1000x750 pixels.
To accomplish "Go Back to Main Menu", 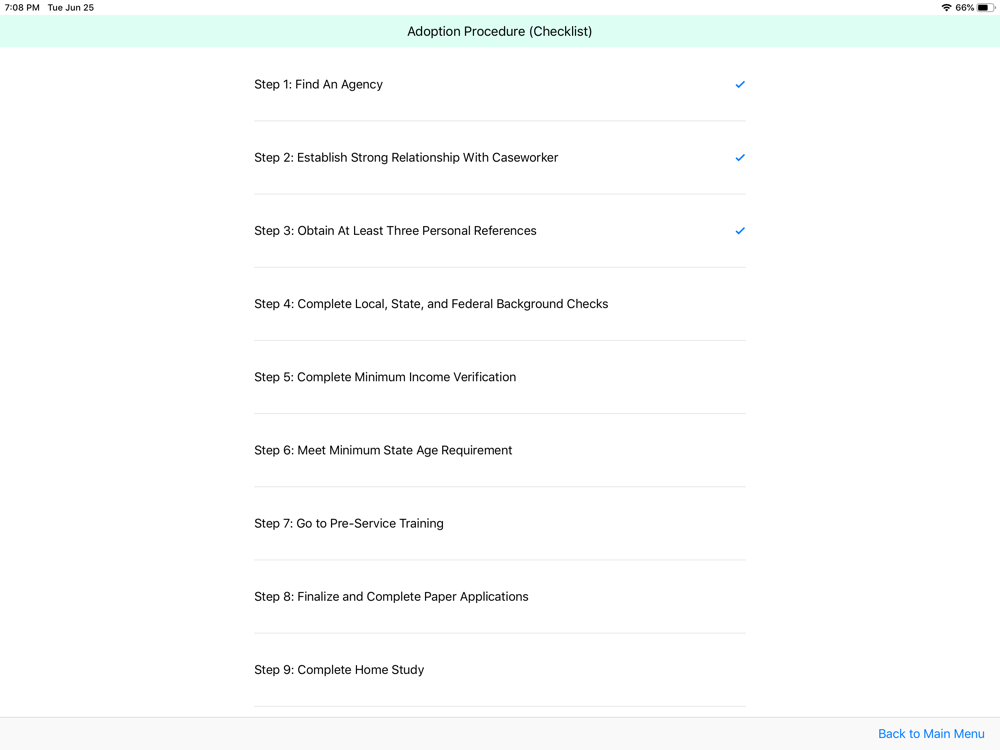I will click(931, 734).
